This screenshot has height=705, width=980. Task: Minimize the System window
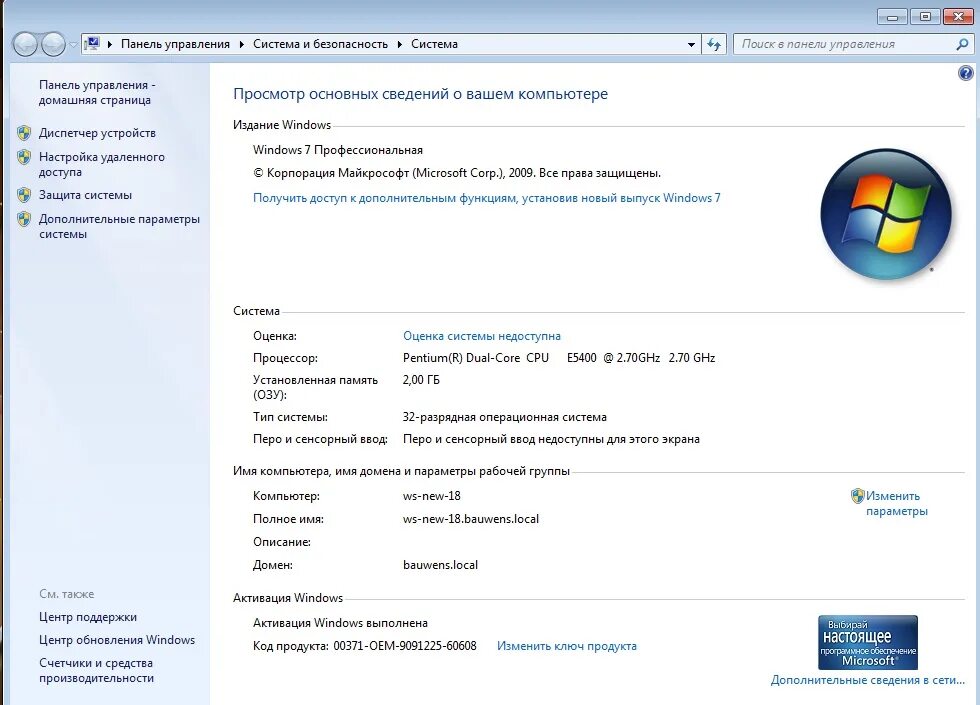tap(892, 17)
